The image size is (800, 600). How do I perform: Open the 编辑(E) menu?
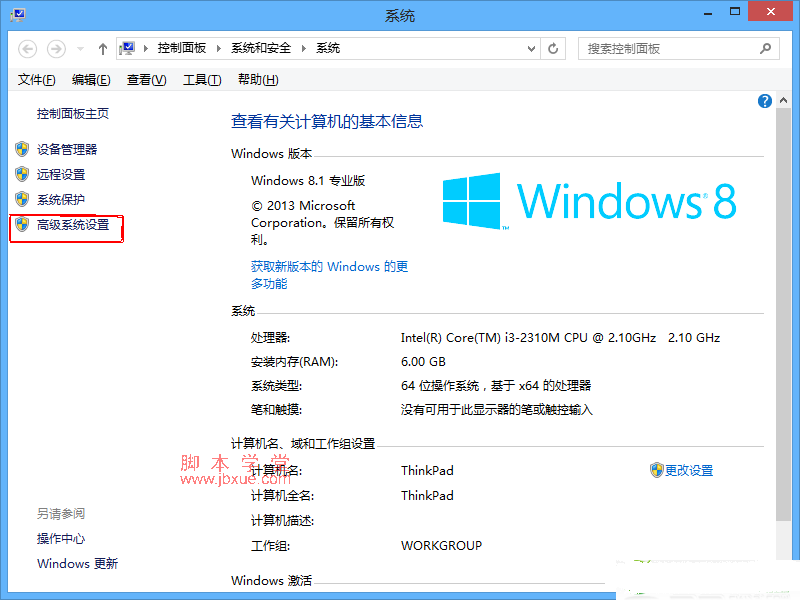coord(91,80)
